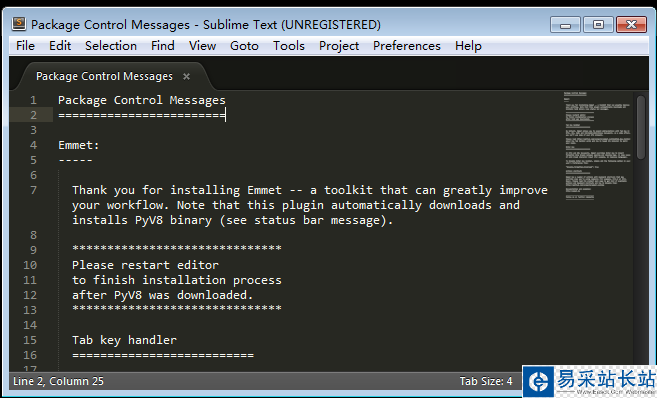The width and height of the screenshot is (657, 398).
Task: Select the Package Control Messages tab
Action: [x=104, y=76]
